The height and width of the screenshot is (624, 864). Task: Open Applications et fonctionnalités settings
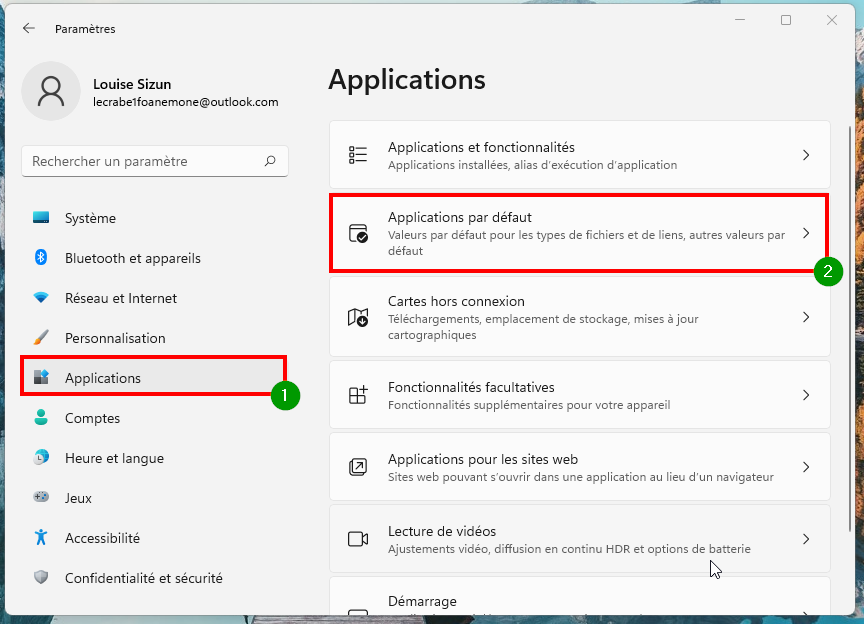[x=580, y=155]
